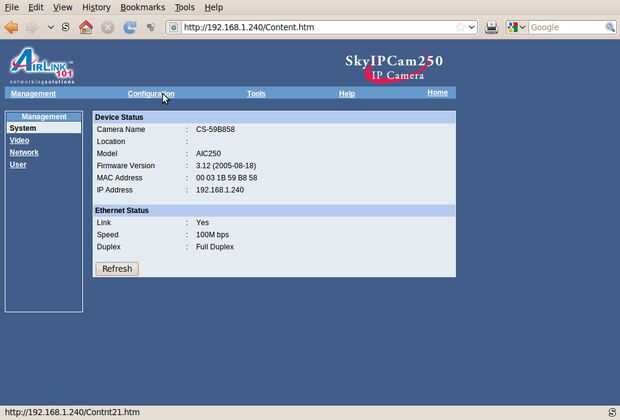Select the speed value 100M bps
The height and width of the screenshot is (420, 620).
pos(212,235)
